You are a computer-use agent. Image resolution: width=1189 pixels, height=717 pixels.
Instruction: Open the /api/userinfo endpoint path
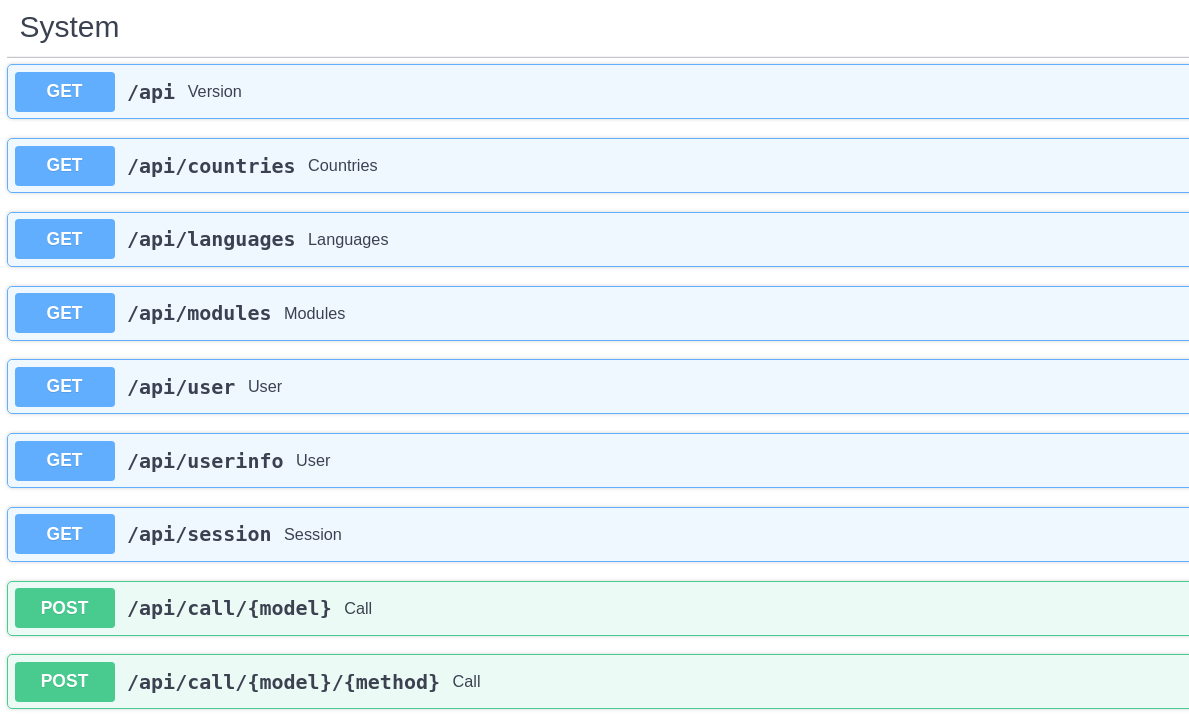tap(205, 461)
